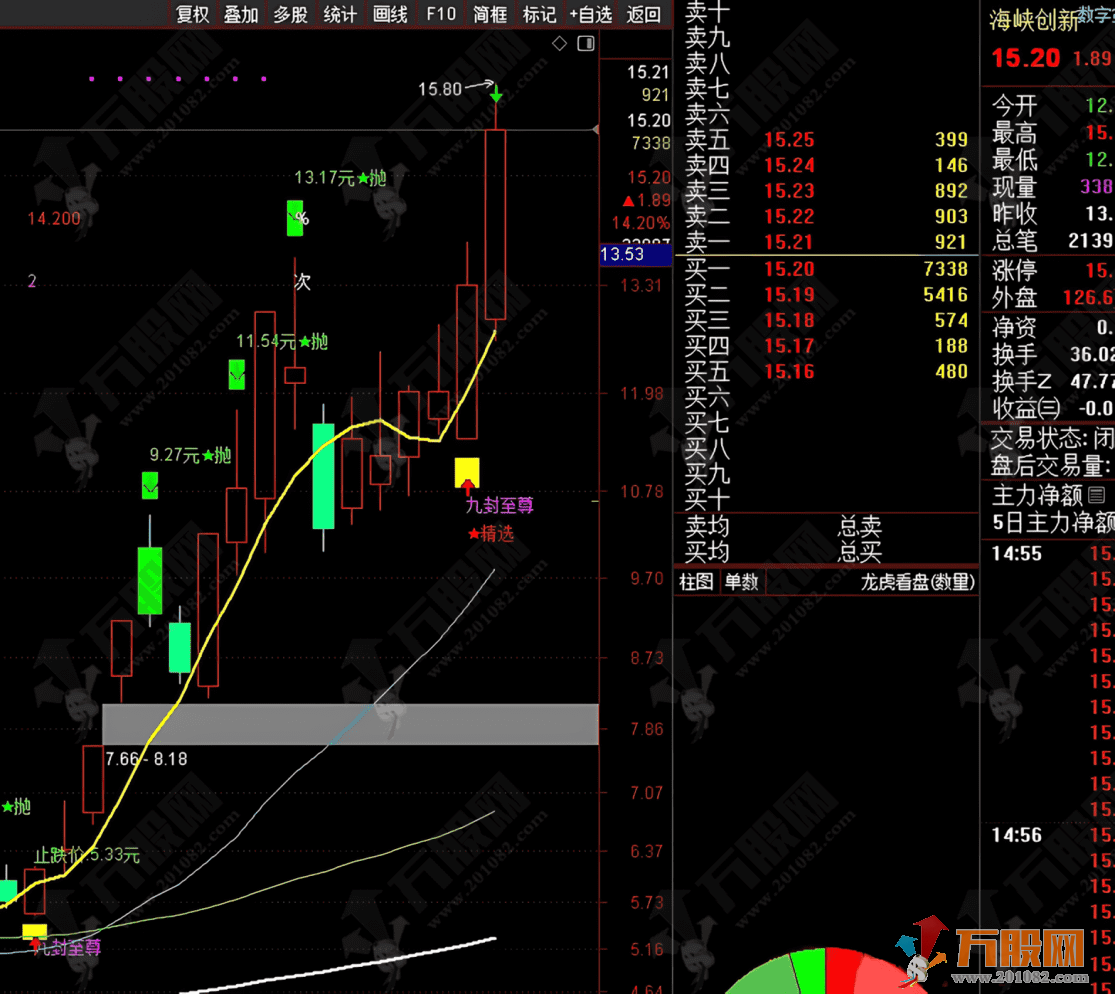Toggle 复权 price adjustment
This screenshot has height=994, width=1115.
click(x=192, y=14)
